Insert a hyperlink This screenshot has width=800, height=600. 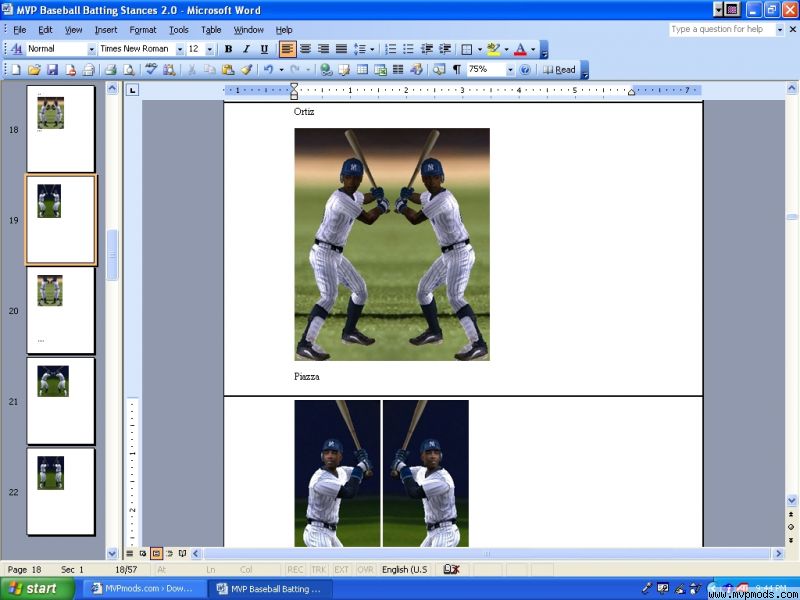[326, 69]
